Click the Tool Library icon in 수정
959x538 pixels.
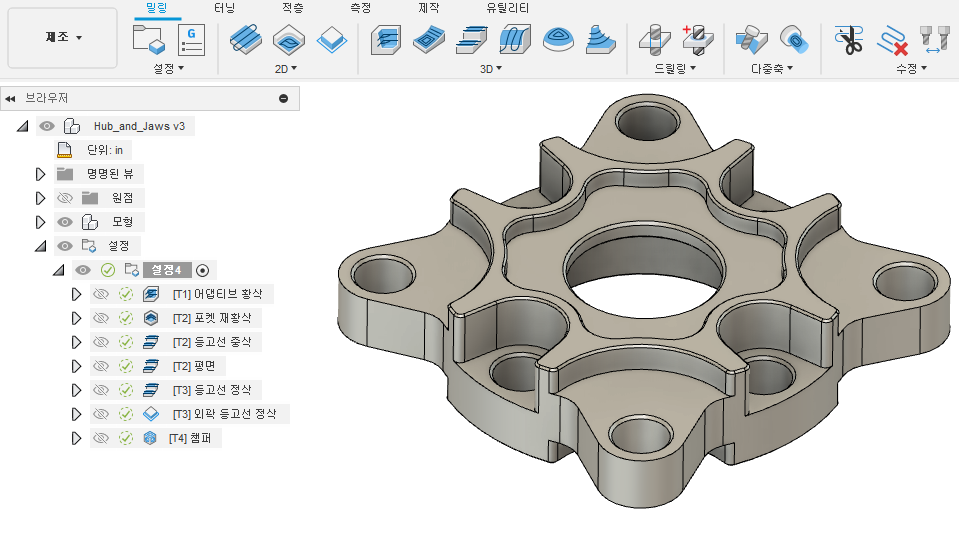point(934,40)
